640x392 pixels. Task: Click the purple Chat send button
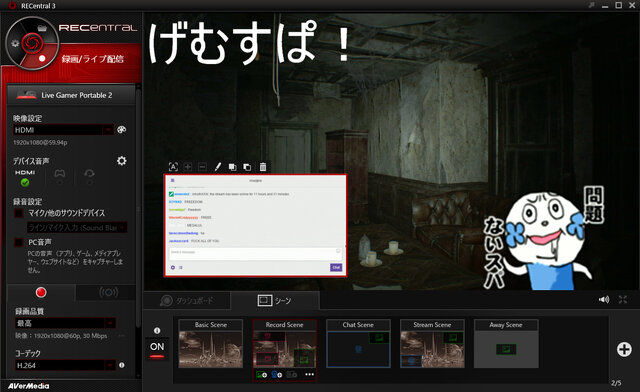[336, 267]
